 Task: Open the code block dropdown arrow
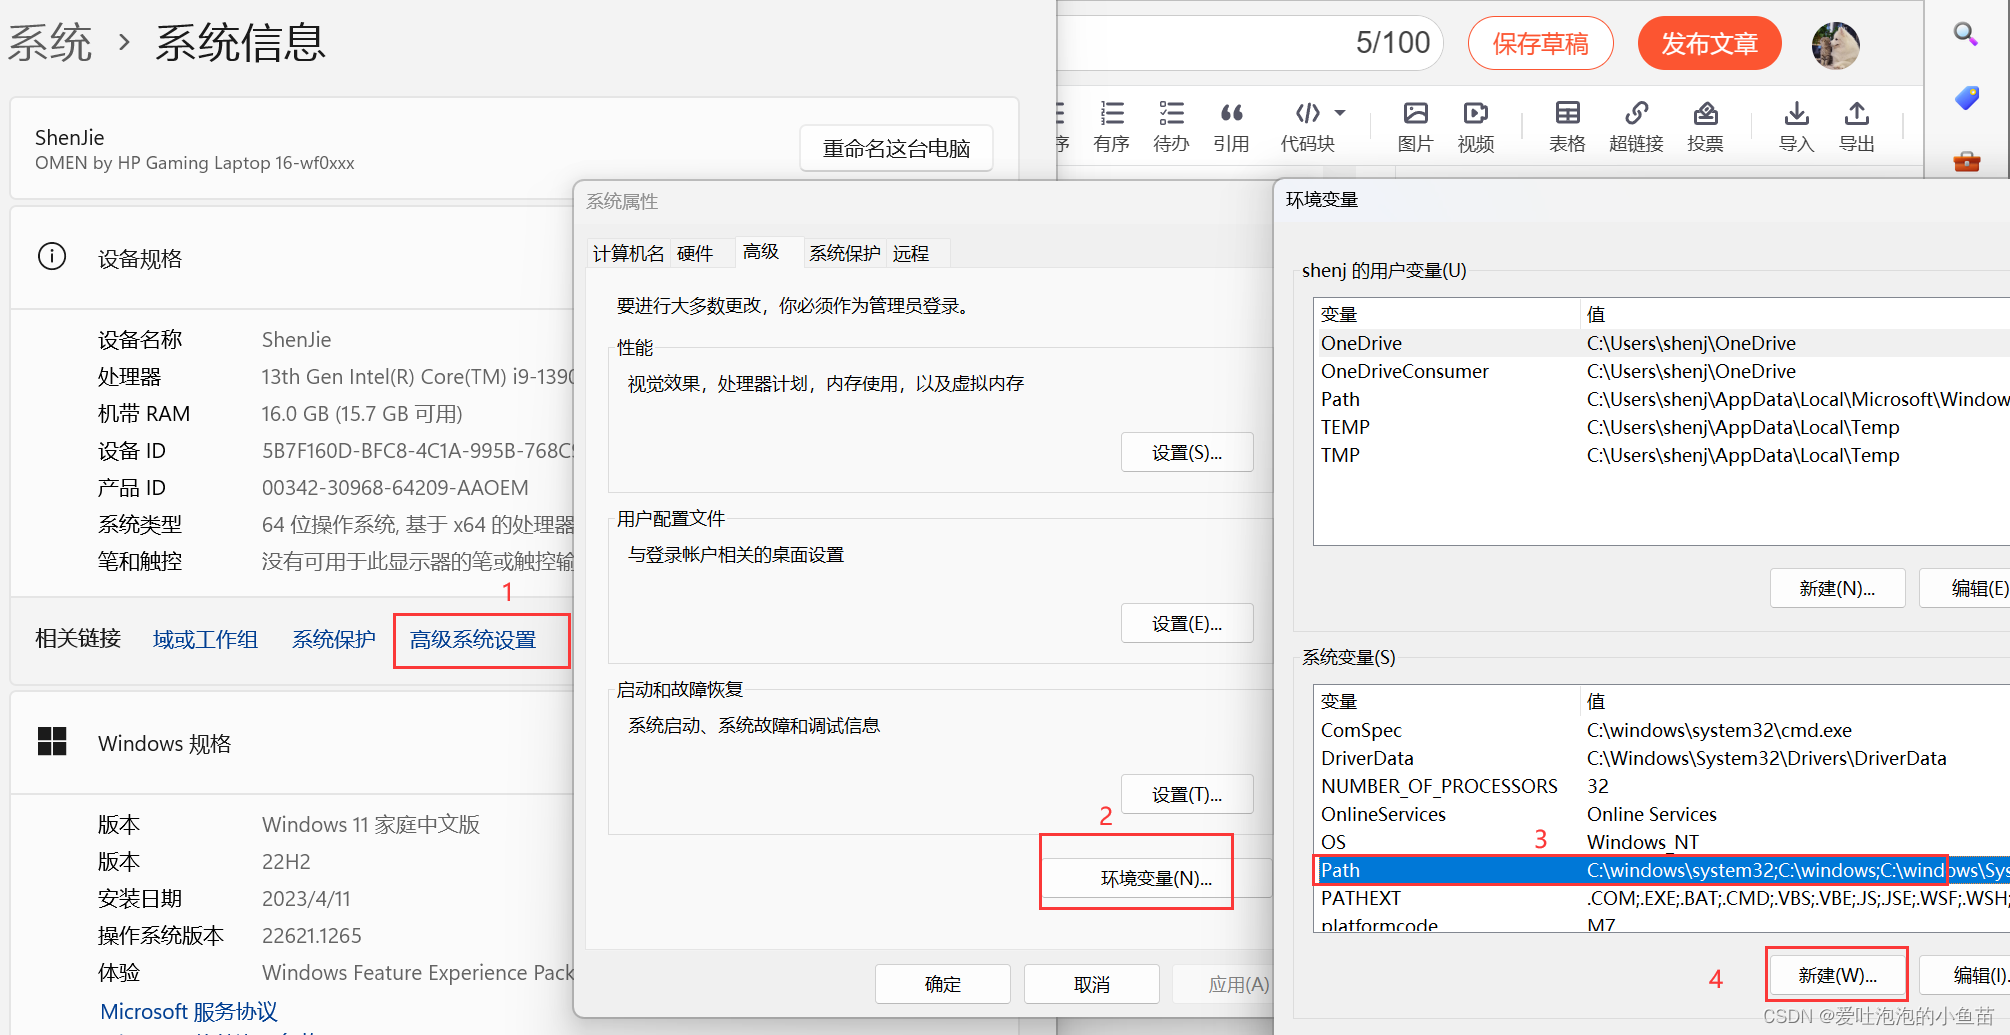click(x=1340, y=113)
